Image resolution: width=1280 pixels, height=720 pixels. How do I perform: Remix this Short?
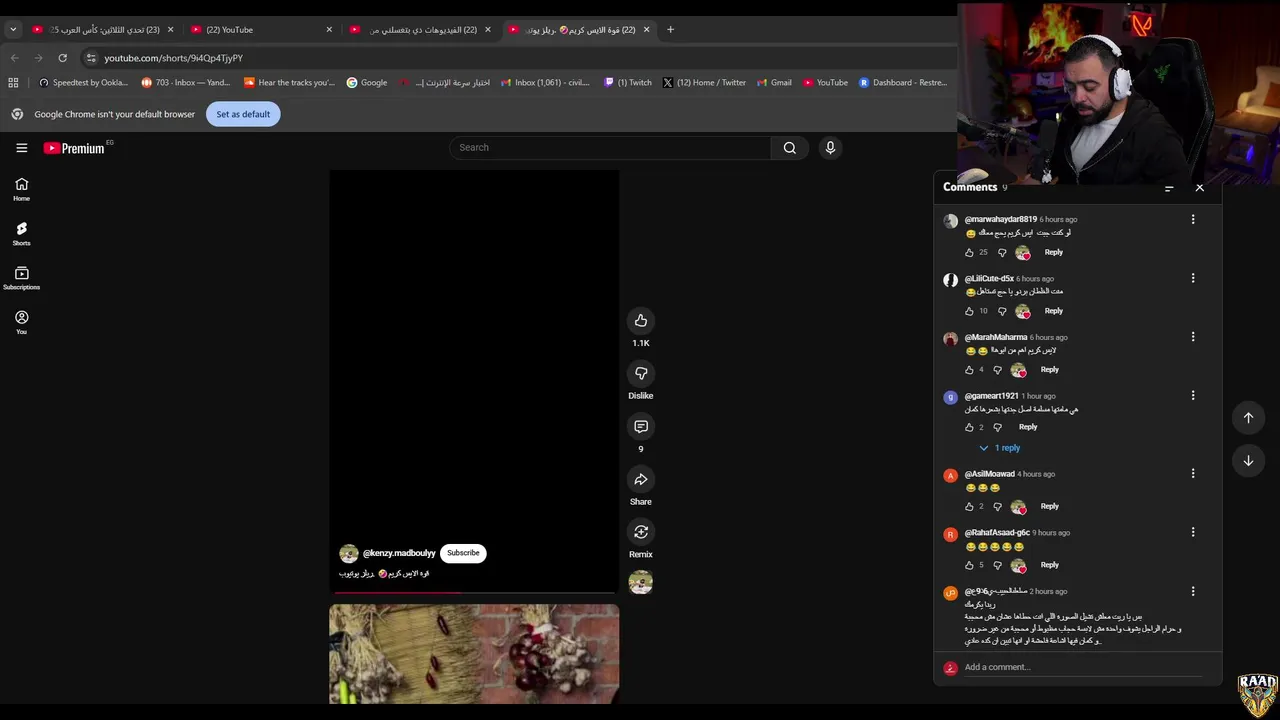tap(641, 532)
